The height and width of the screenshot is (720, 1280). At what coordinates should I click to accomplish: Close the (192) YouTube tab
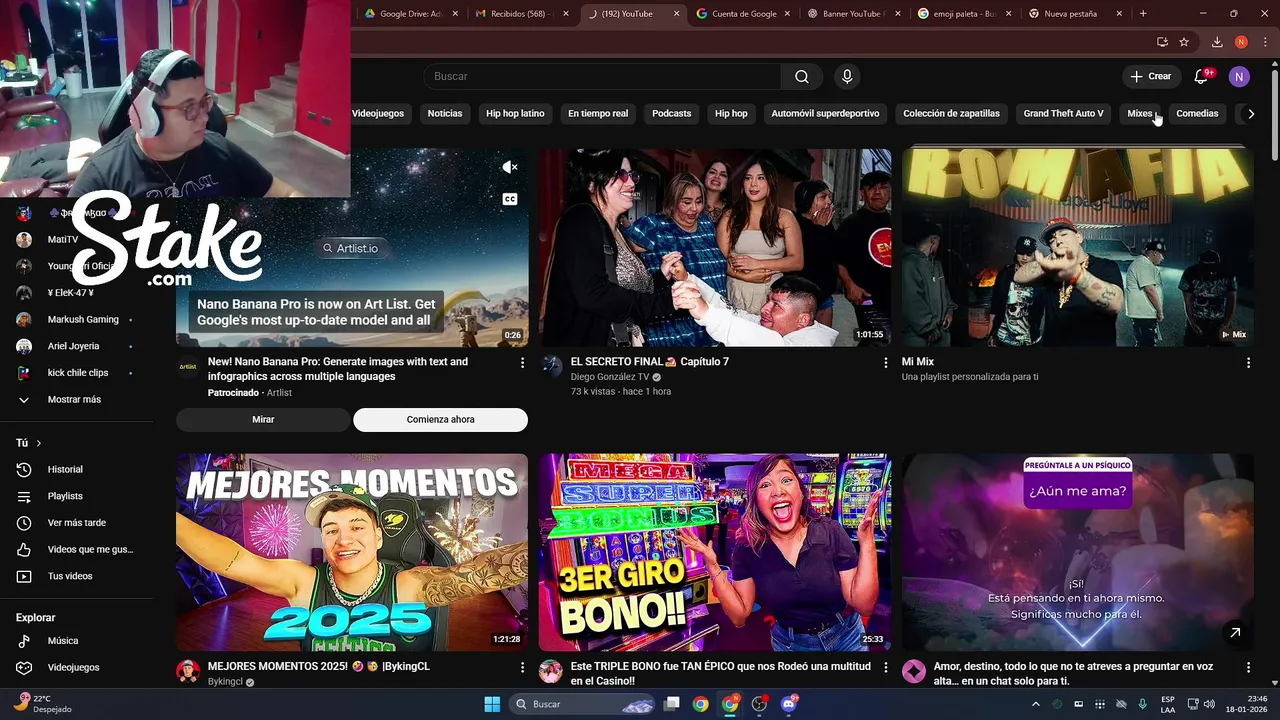pyautogui.click(x=677, y=14)
